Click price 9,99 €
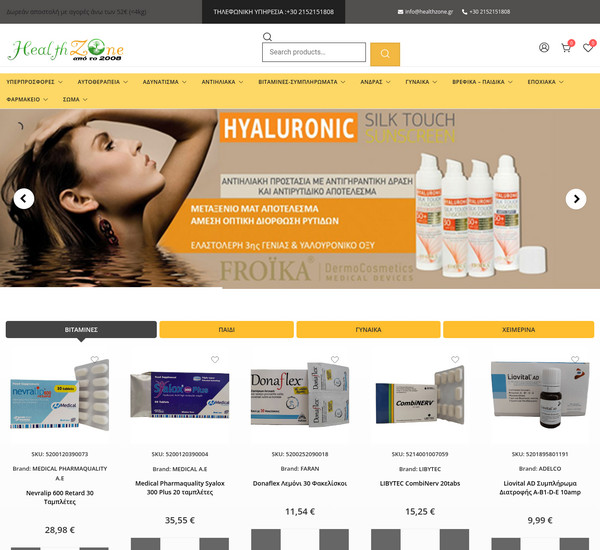The height and width of the screenshot is (550, 600). (540, 521)
